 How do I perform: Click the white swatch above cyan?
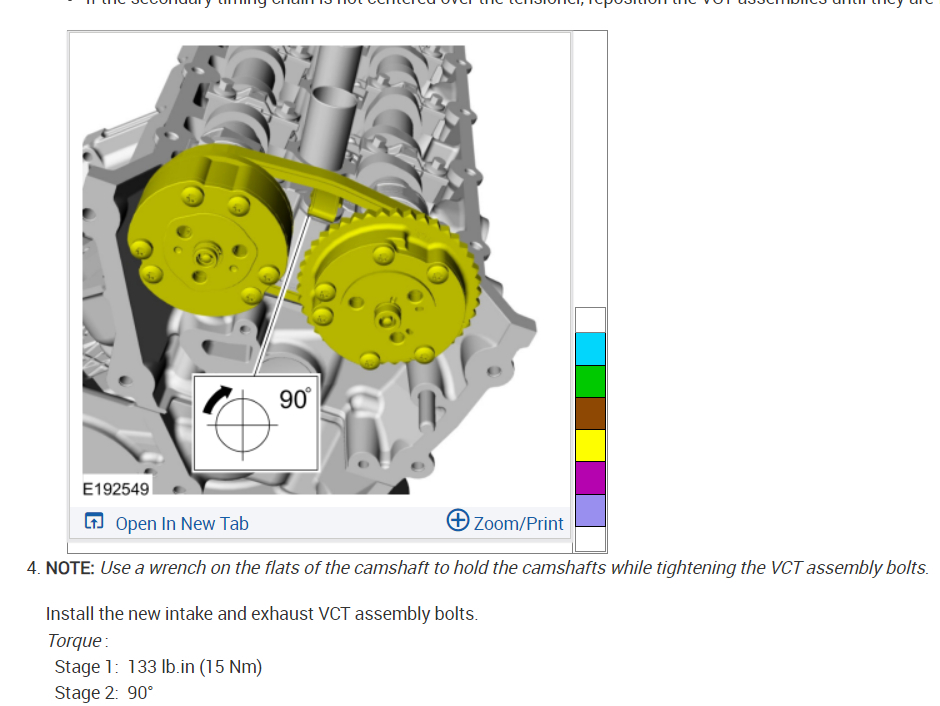click(x=590, y=320)
